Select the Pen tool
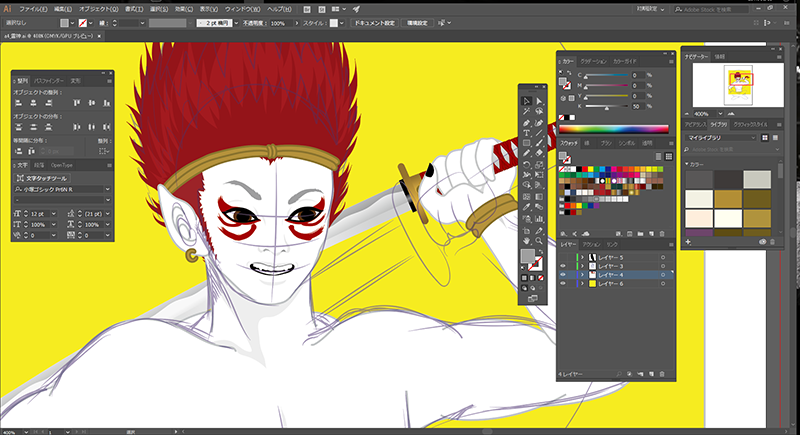This screenshot has height=435, width=800. coord(527,123)
